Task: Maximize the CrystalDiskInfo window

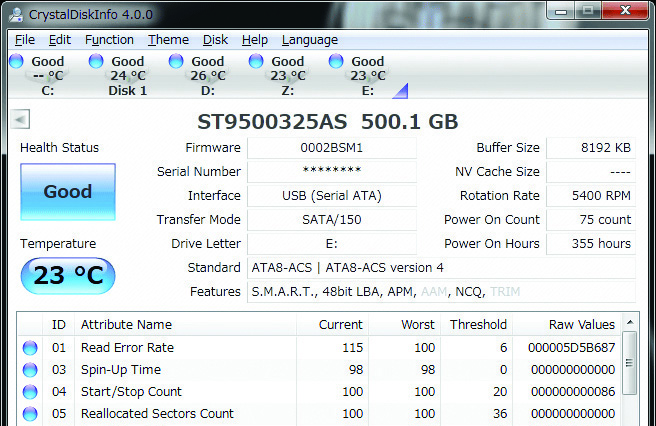Action: pos(588,11)
